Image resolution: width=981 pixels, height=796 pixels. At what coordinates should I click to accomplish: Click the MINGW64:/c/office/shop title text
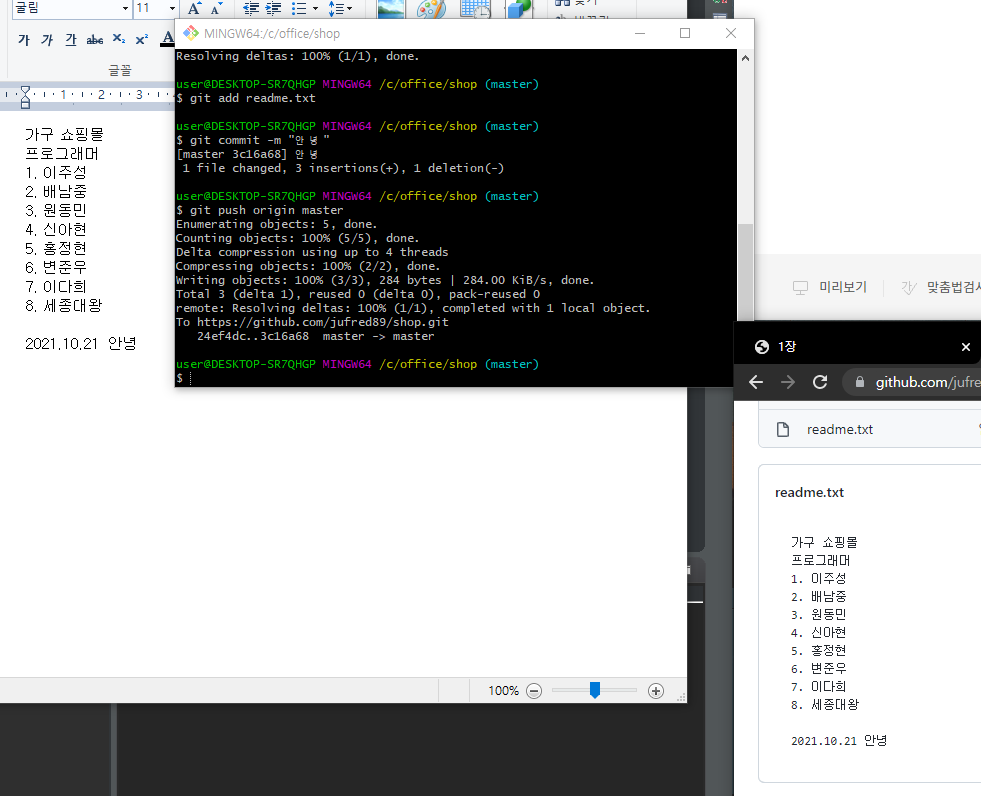pos(272,34)
